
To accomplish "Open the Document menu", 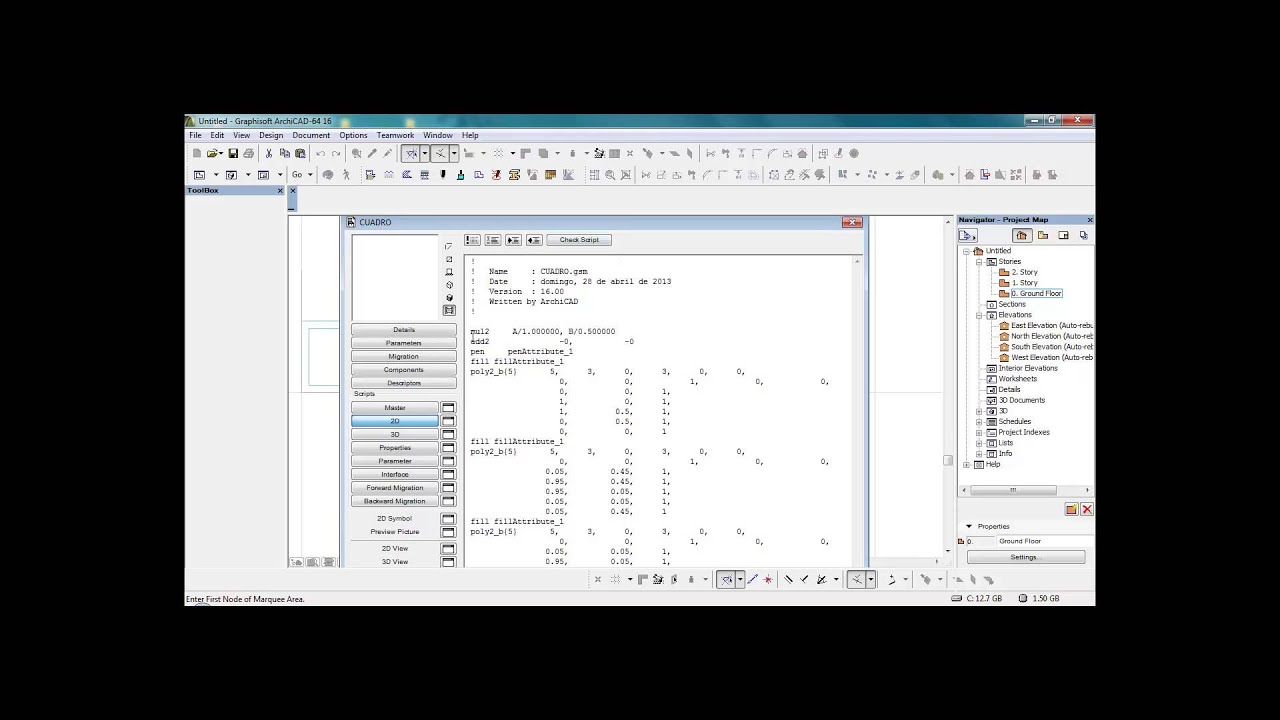I will click(x=311, y=135).
